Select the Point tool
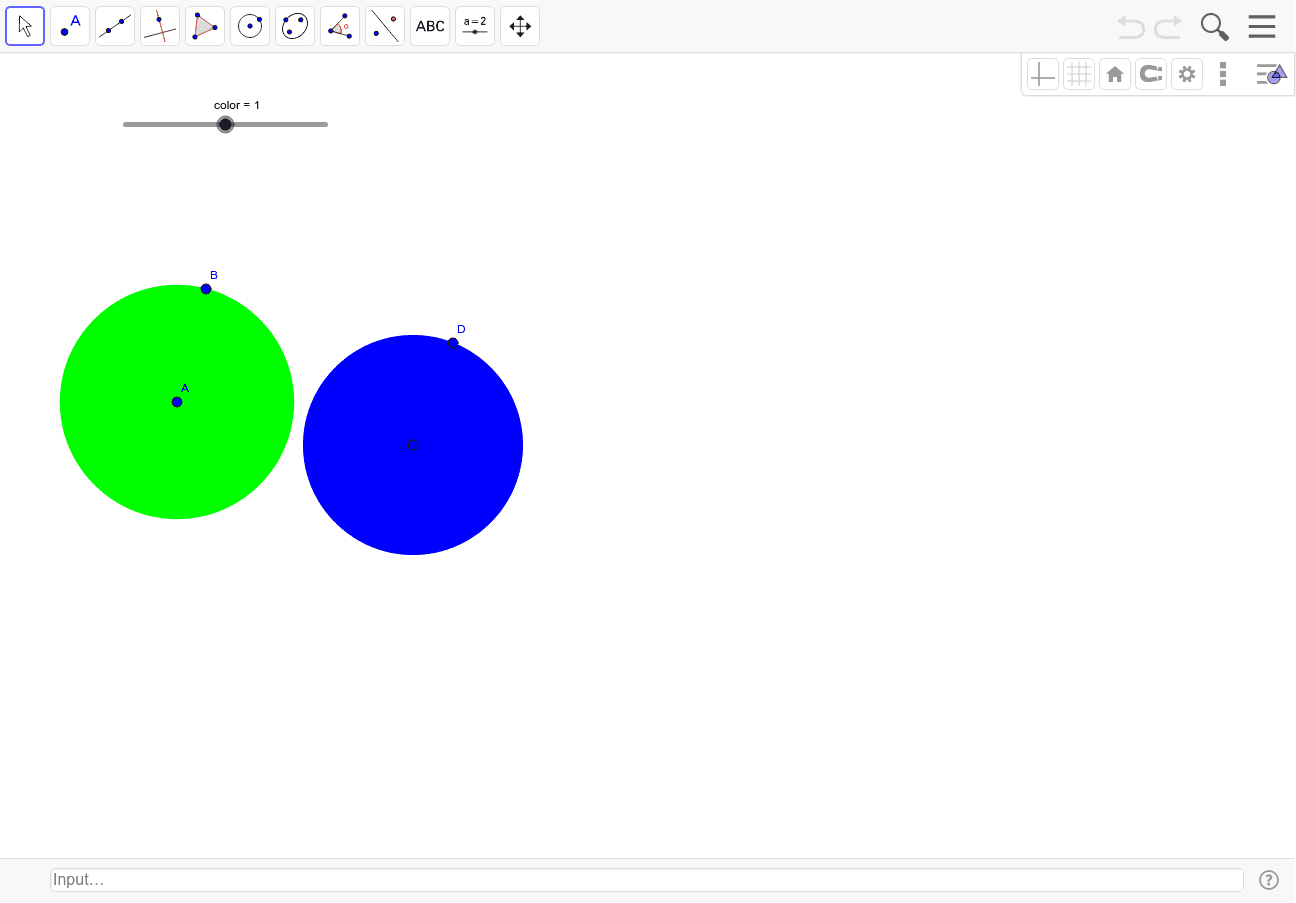1296x903 pixels. point(70,26)
